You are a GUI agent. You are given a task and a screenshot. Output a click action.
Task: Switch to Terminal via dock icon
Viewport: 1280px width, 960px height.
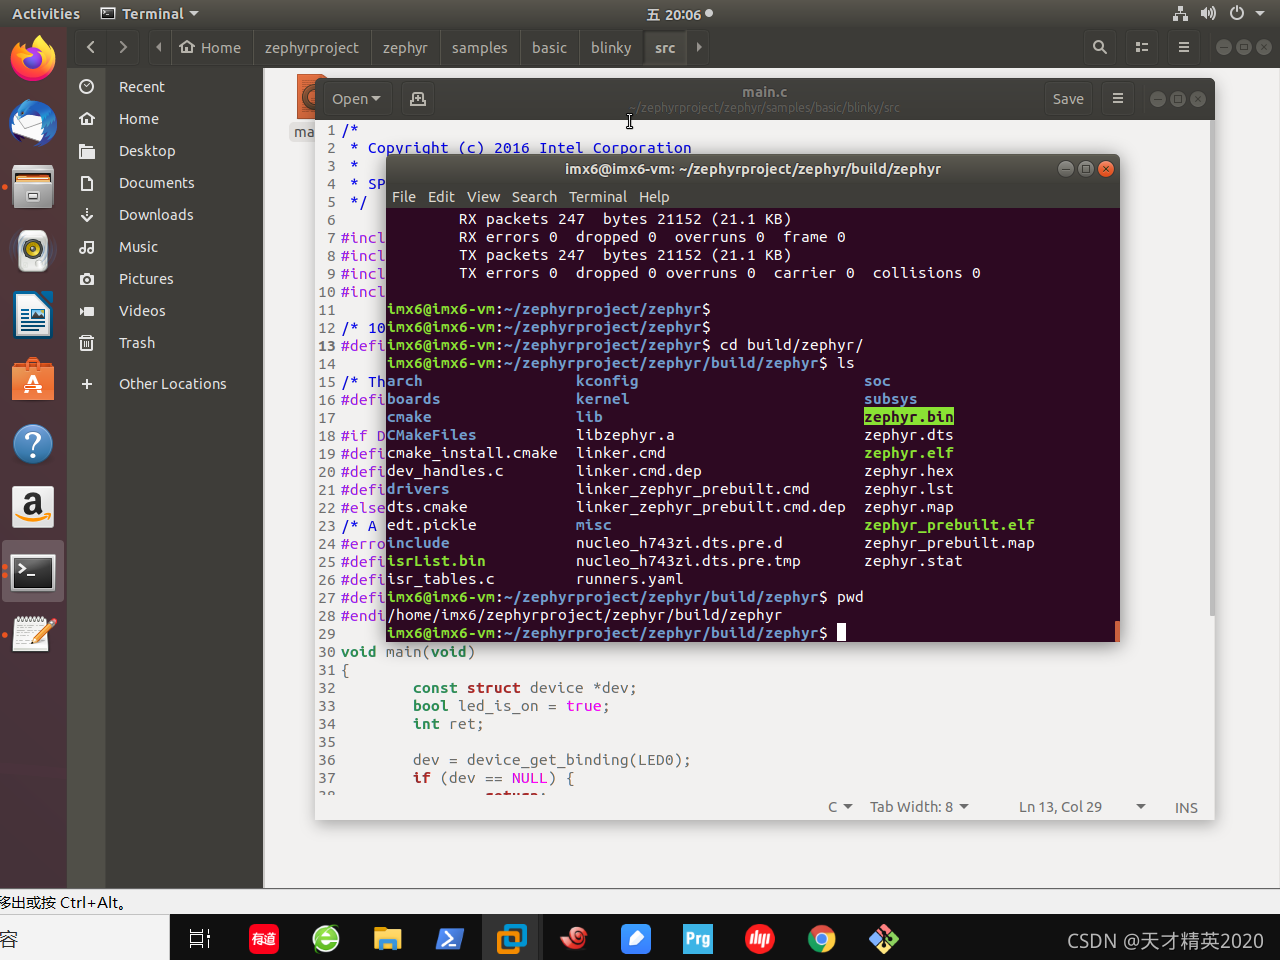coord(33,572)
